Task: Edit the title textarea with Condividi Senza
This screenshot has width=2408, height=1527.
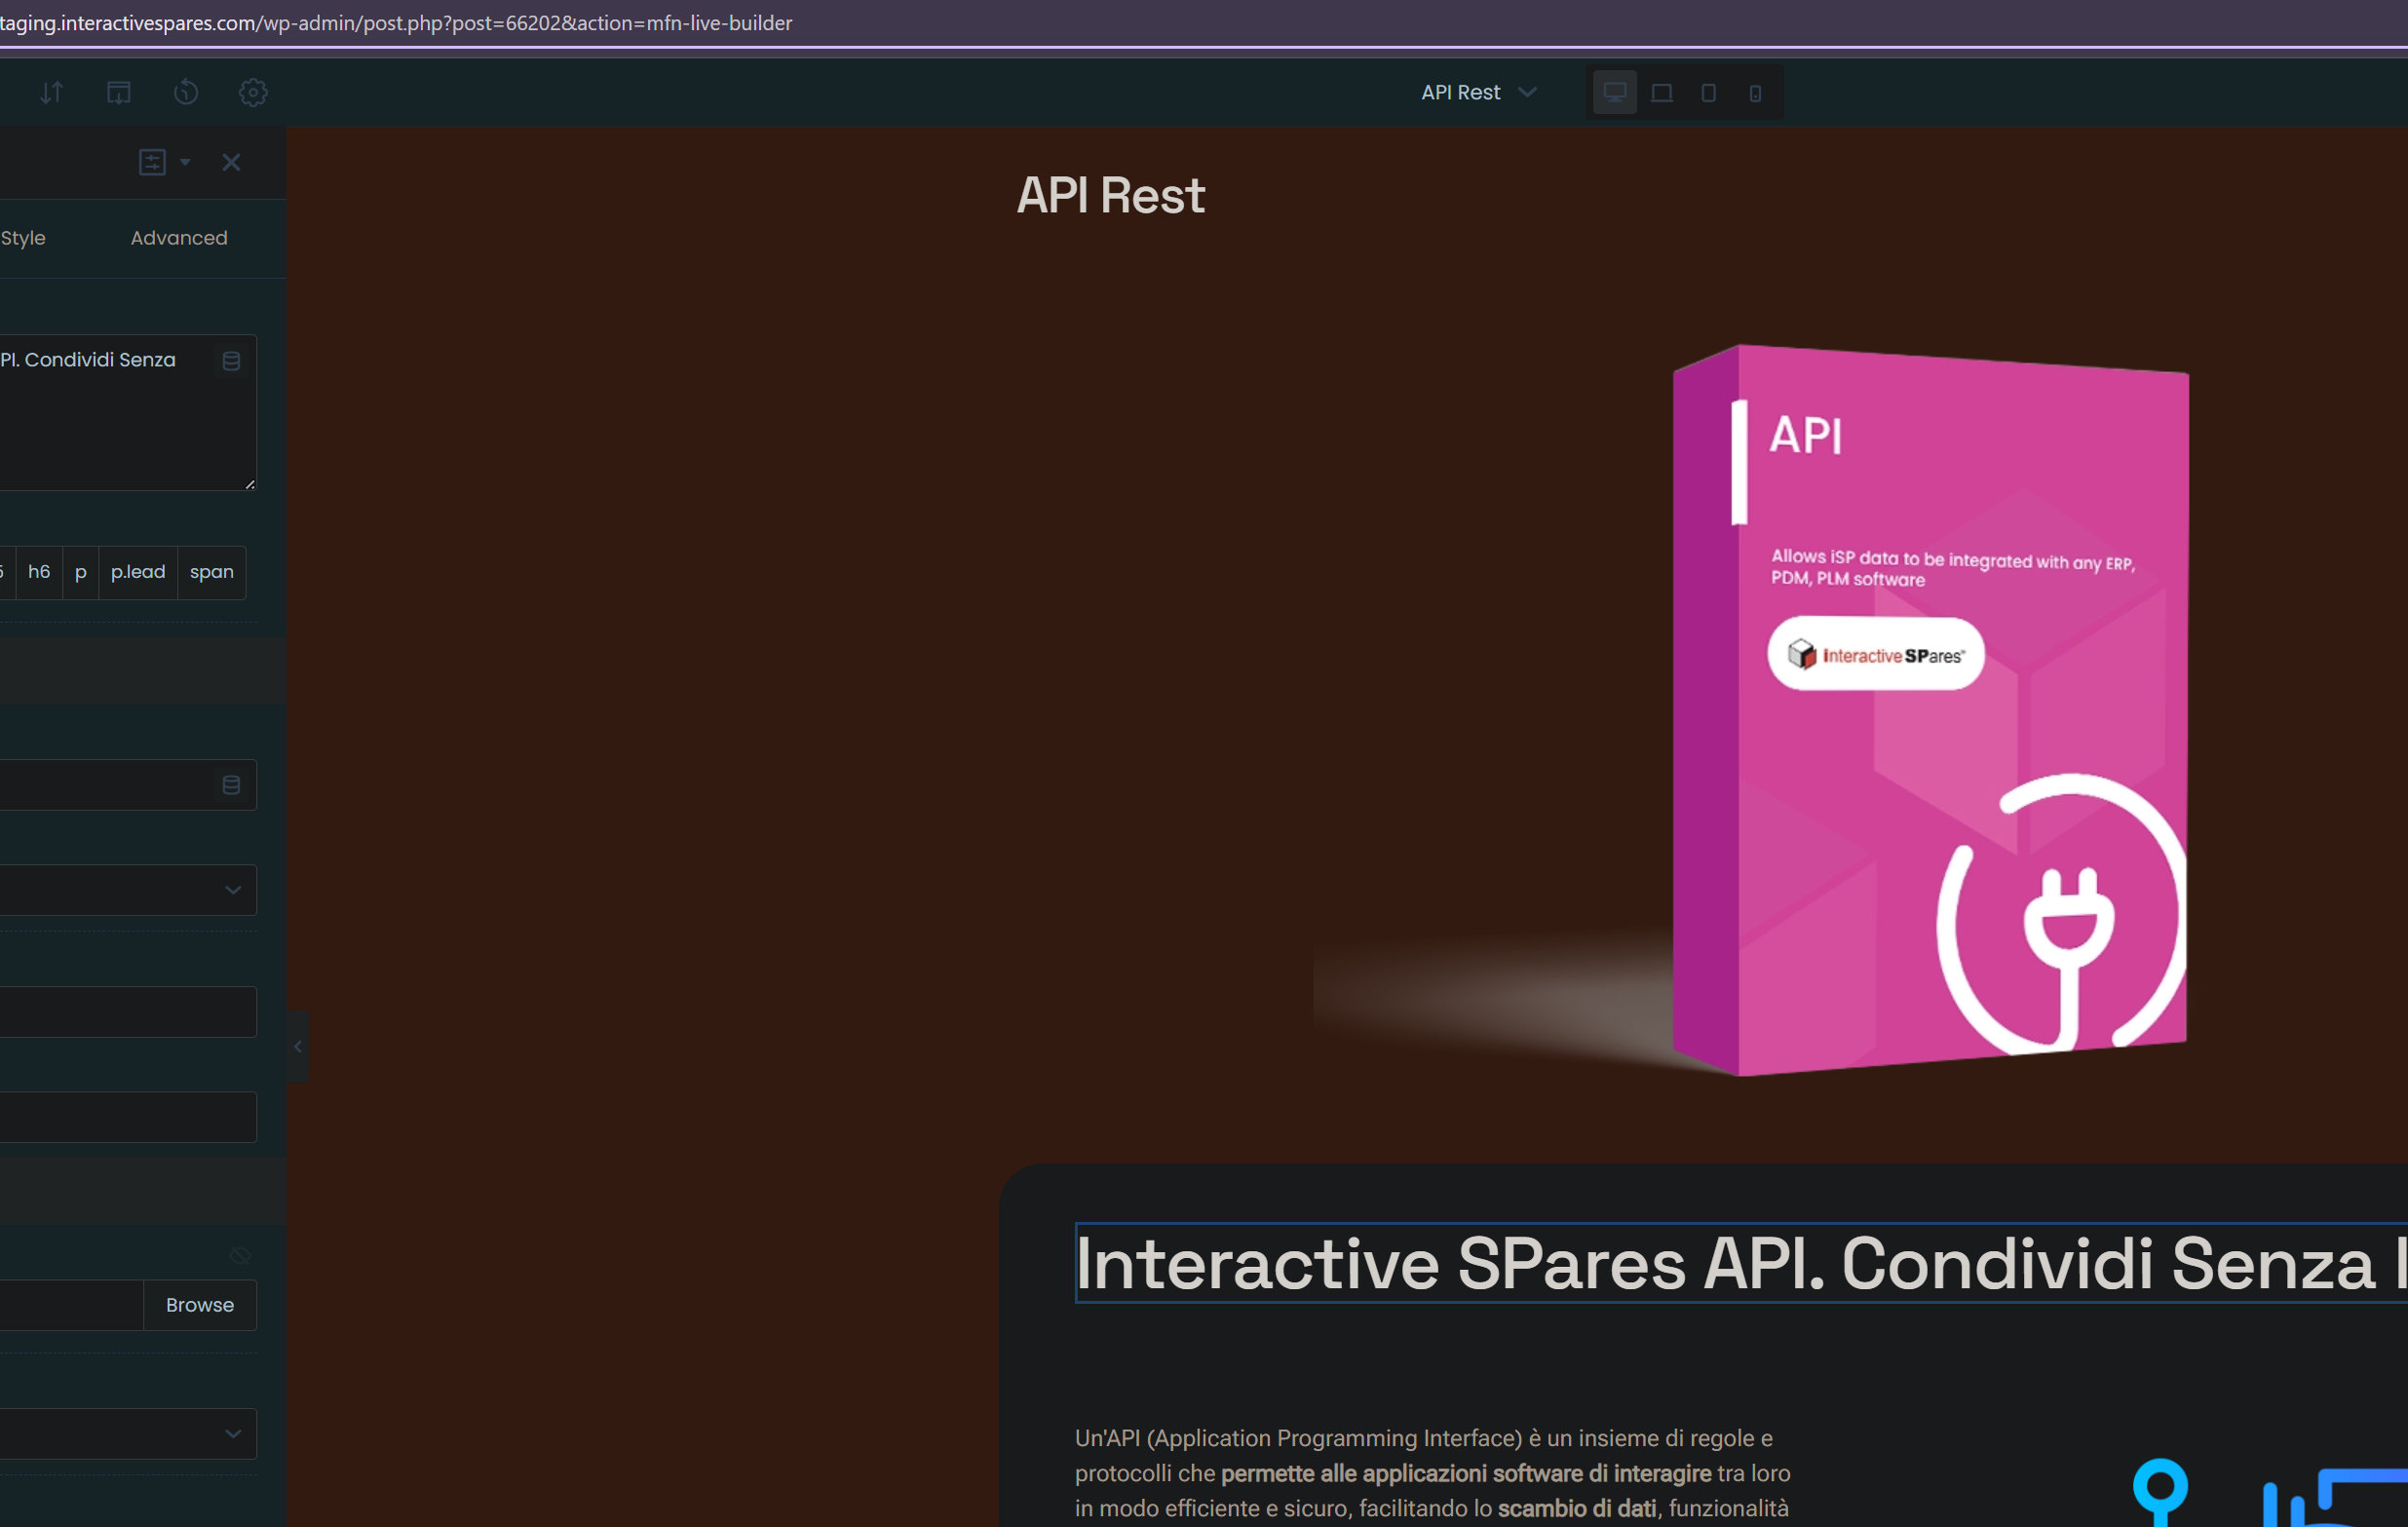Action: pos(128,412)
